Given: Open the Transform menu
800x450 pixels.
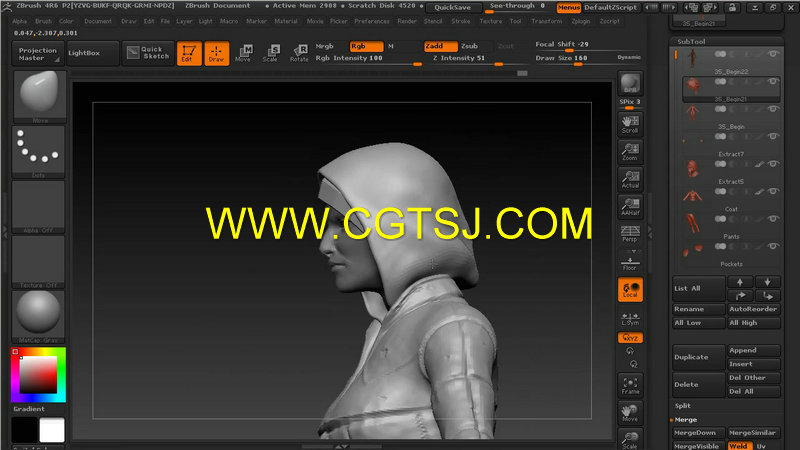Looking at the screenshot, I should pos(546,21).
